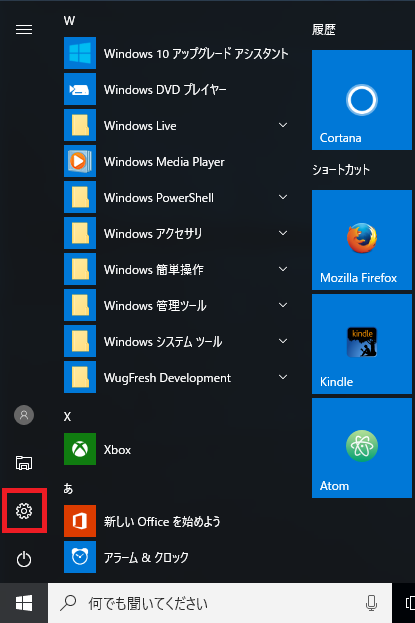This screenshot has height=623, width=415.
Task: Expand the Windows アクセサリ chevron
Action: 283,233
